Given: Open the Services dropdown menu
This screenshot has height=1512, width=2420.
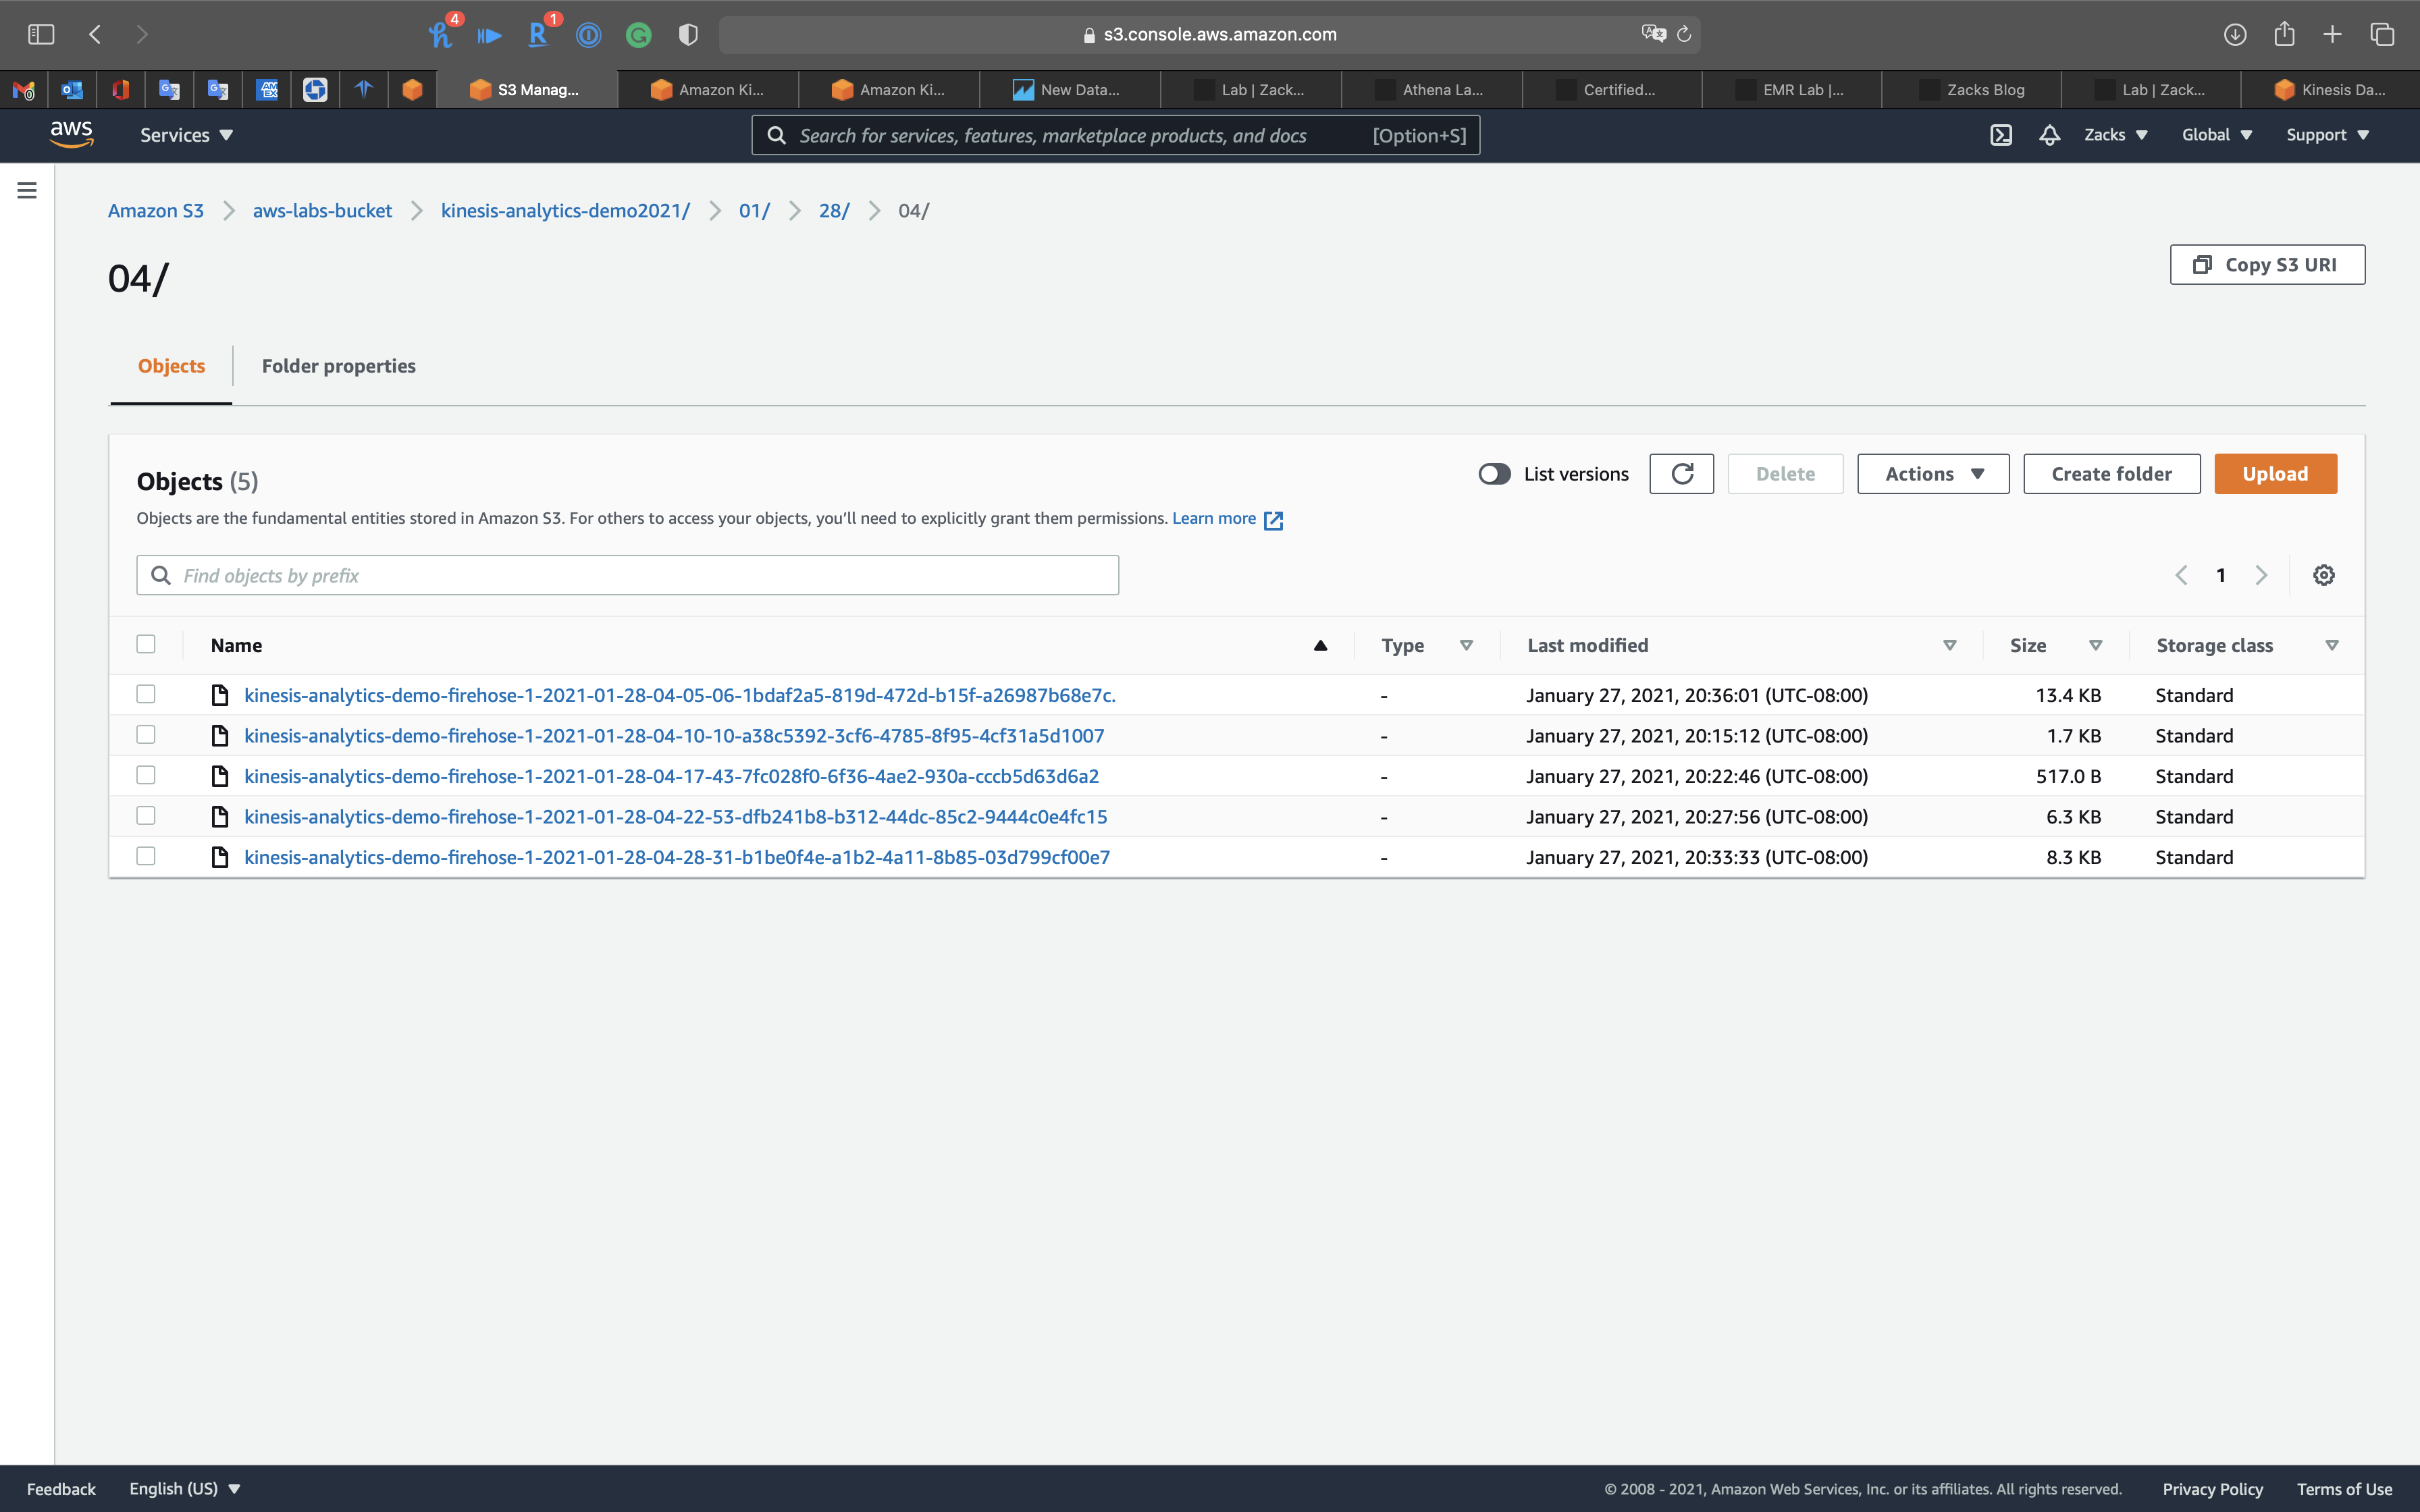Looking at the screenshot, I should click(x=186, y=135).
